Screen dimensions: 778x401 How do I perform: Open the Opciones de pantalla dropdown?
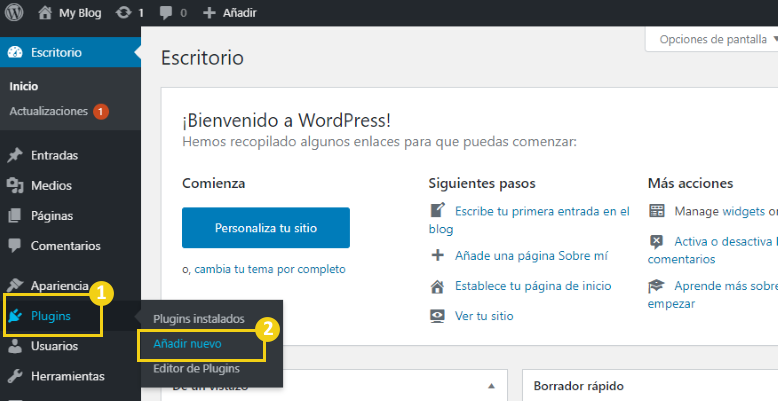tap(714, 39)
